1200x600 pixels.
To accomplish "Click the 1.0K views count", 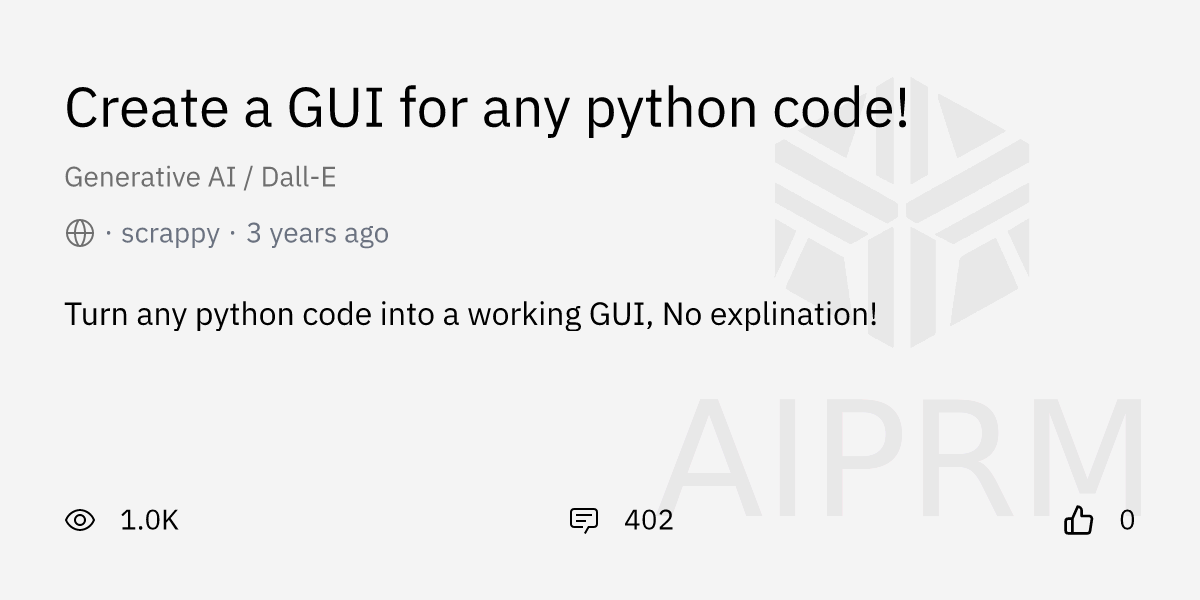I will coord(149,520).
